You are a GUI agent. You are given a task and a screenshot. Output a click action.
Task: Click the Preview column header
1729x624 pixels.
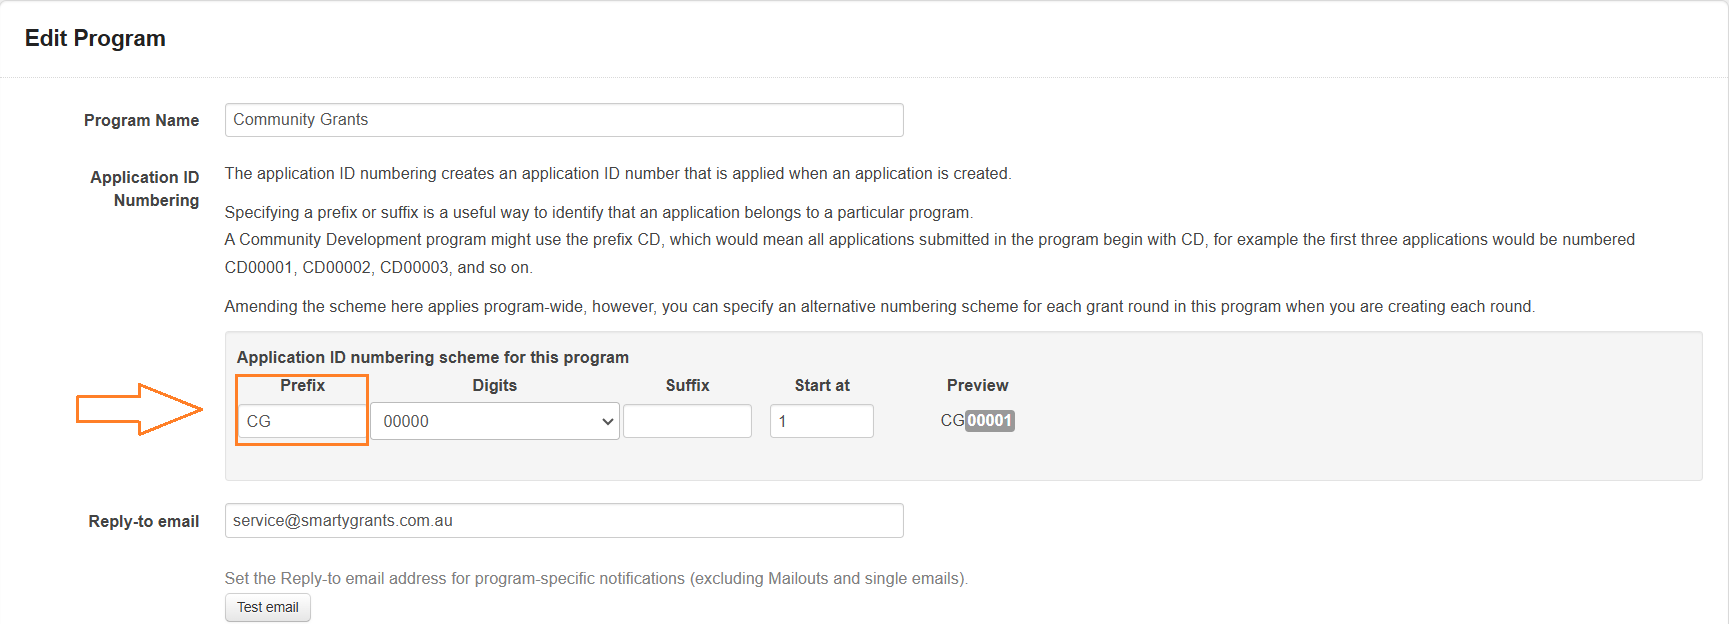pos(977,386)
